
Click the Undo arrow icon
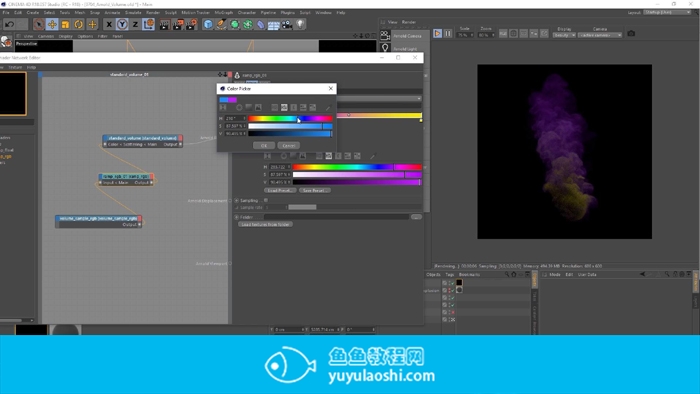click(x=9, y=25)
